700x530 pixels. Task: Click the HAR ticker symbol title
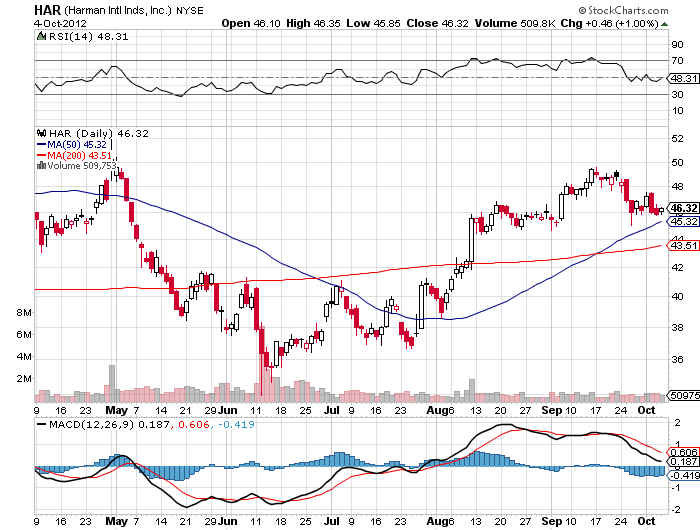(x=47, y=10)
